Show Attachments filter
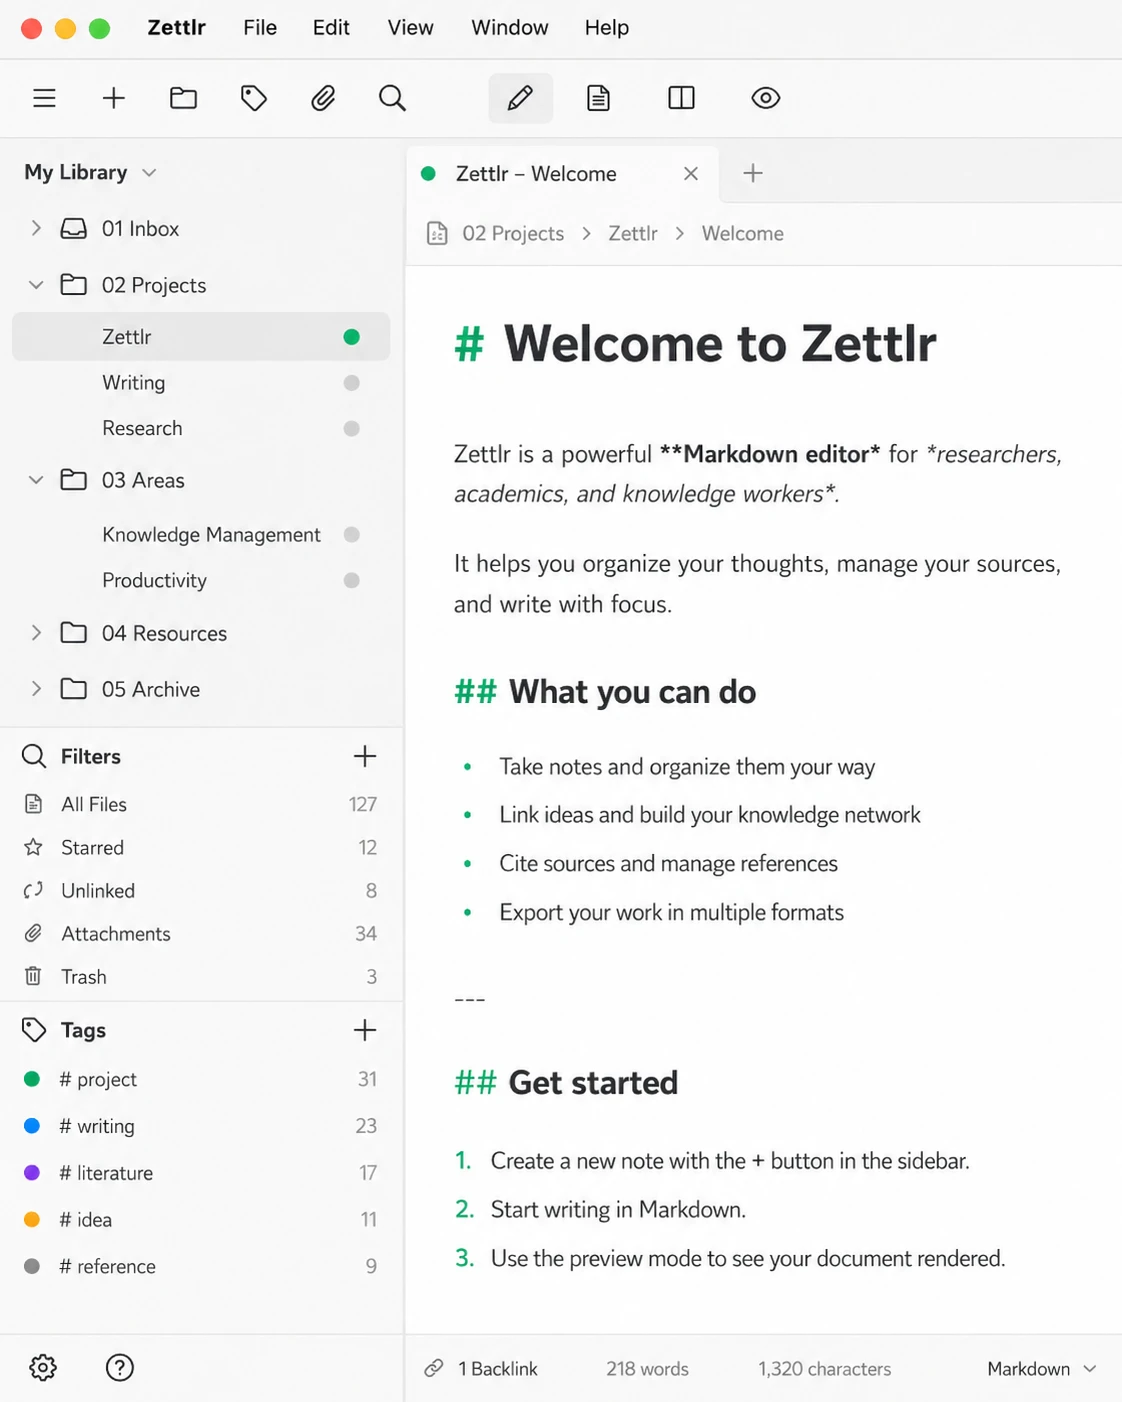 (x=201, y=933)
